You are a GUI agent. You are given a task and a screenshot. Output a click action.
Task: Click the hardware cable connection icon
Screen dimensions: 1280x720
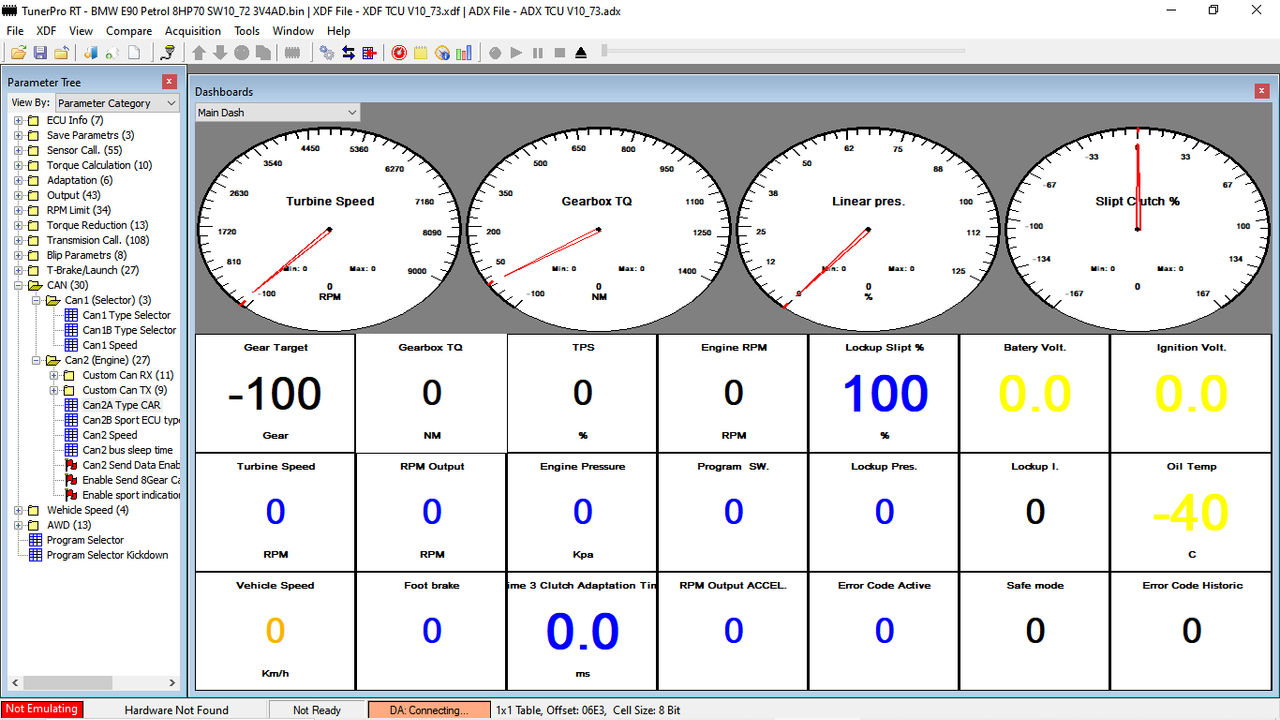tap(168, 53)
